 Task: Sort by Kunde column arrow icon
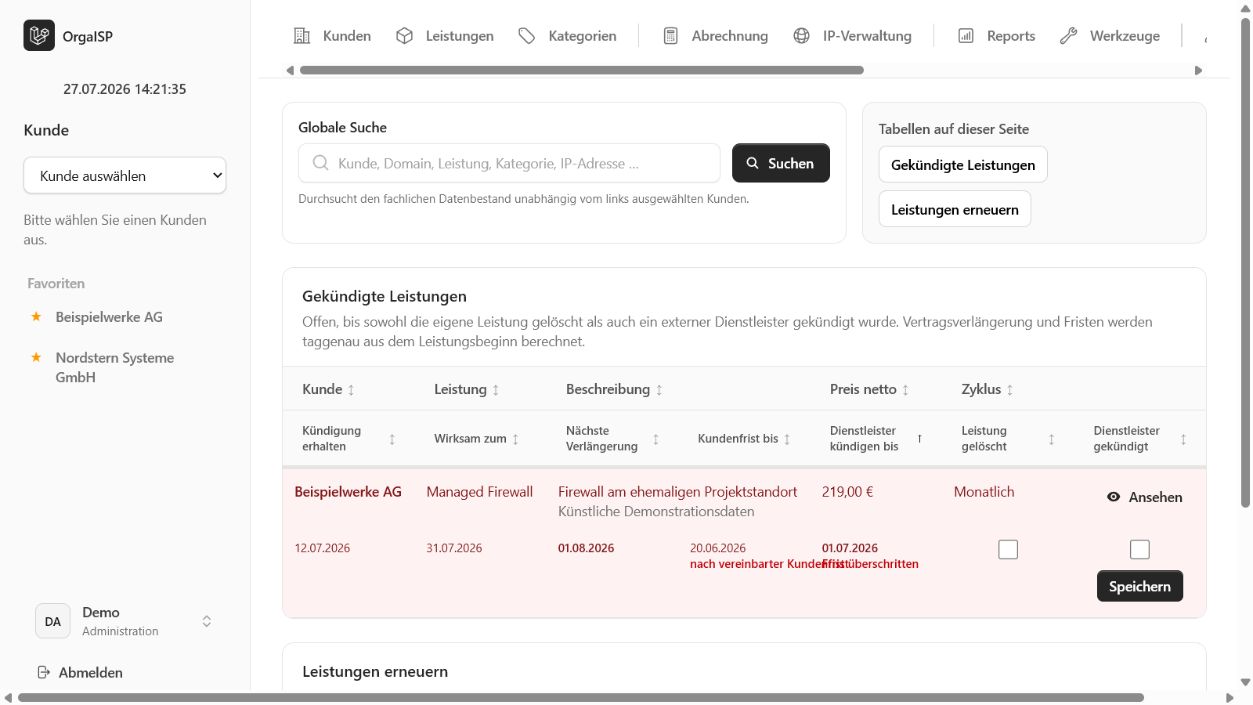tap(351, 390)
